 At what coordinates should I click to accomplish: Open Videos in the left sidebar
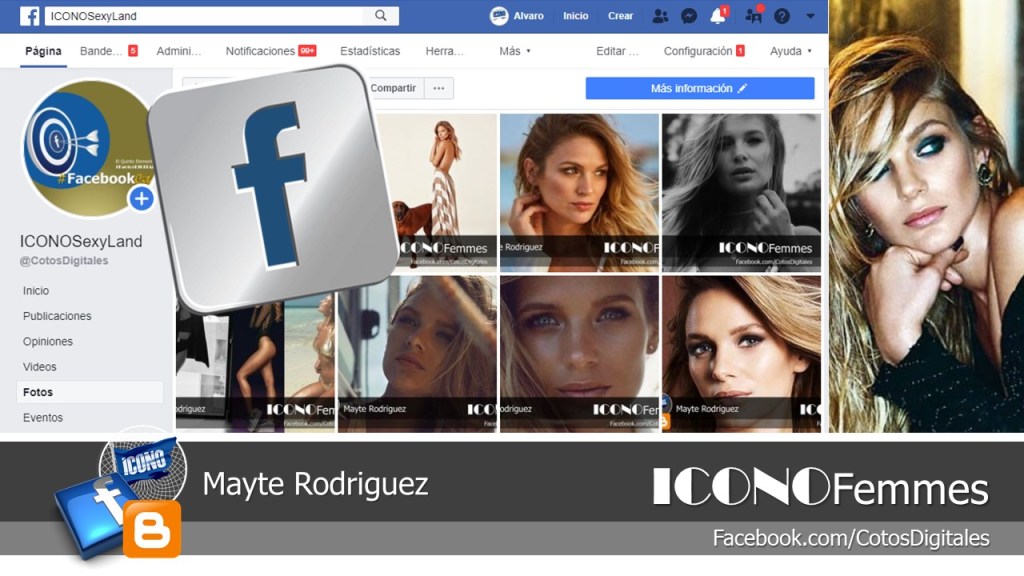coord(40,367)
